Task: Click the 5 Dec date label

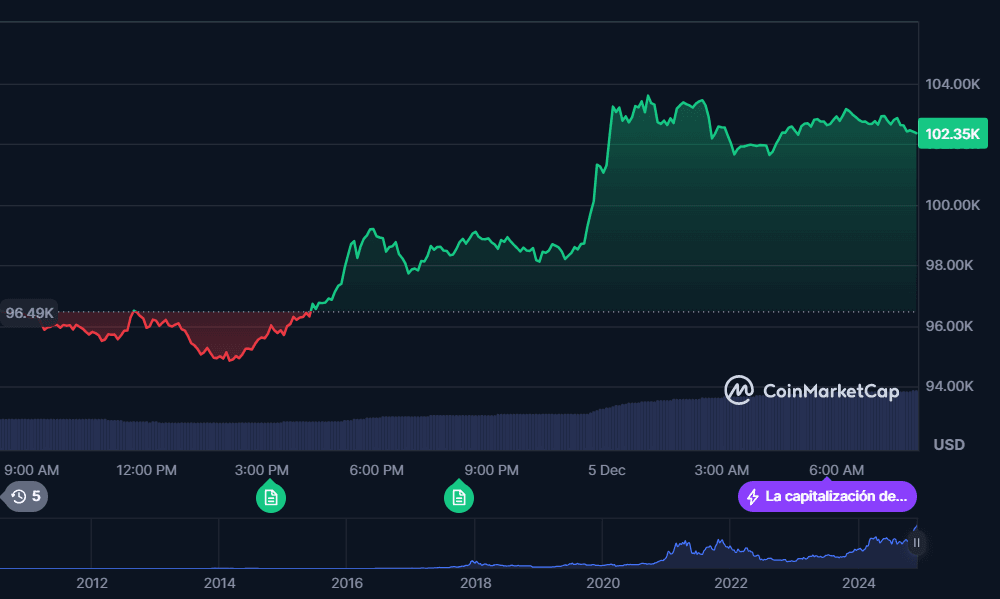Action: coord(607,470)
